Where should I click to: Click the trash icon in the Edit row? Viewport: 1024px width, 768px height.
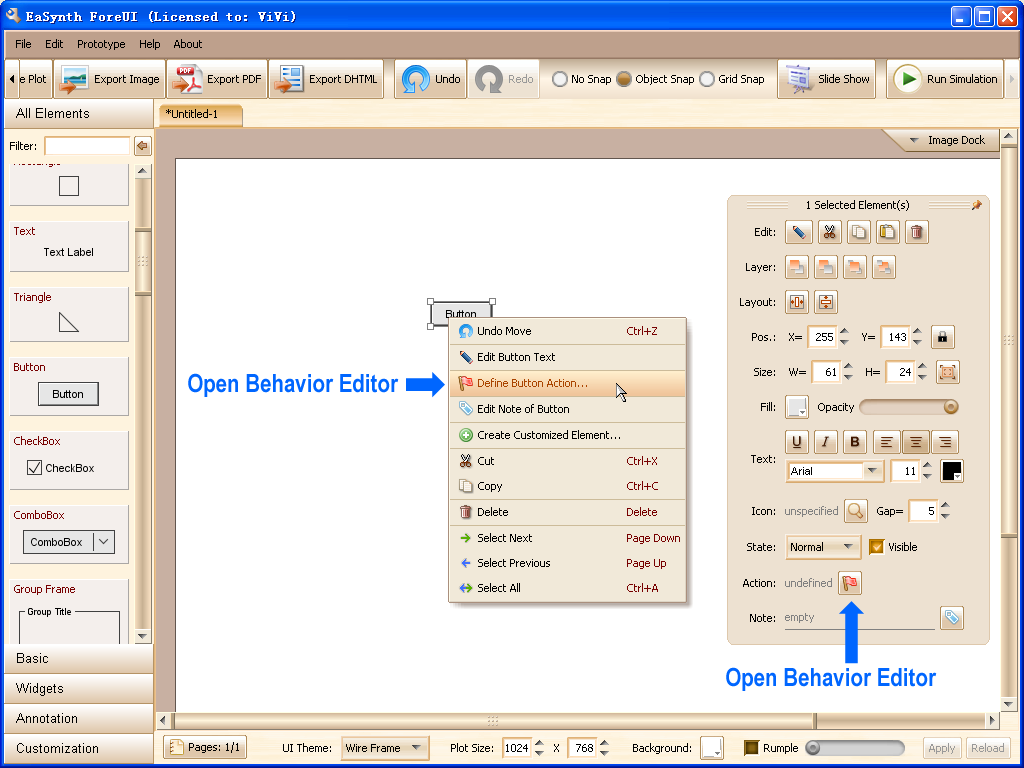tap(916, 232)
